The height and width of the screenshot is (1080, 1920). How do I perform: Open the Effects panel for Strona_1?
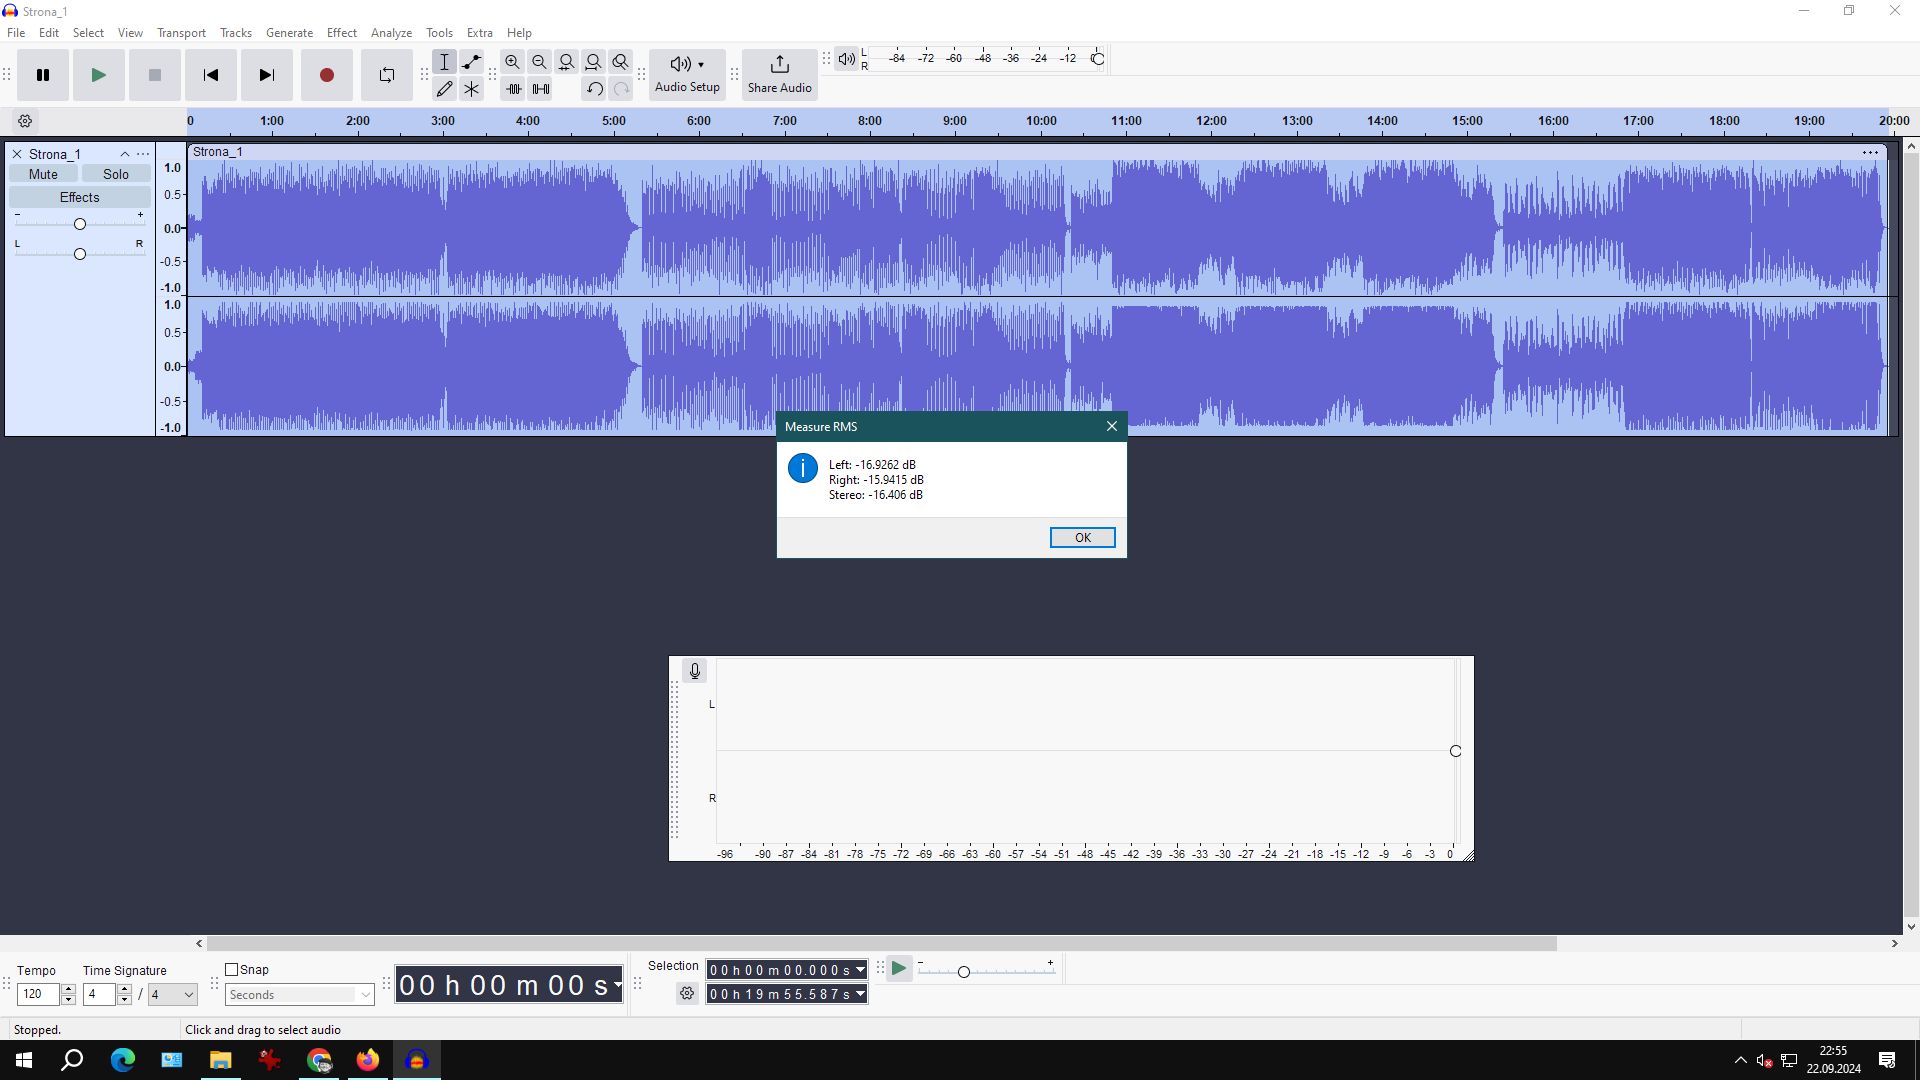point(80,197)
